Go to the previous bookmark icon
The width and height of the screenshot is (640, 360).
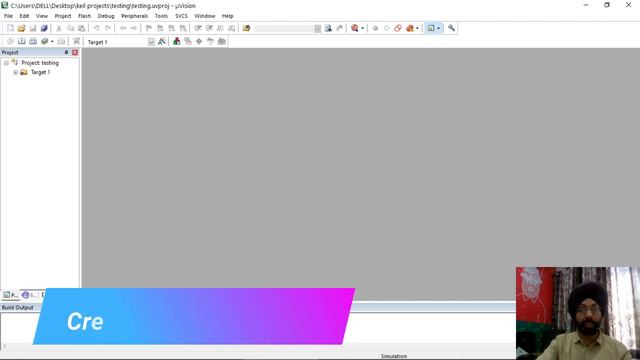(160, 28)
